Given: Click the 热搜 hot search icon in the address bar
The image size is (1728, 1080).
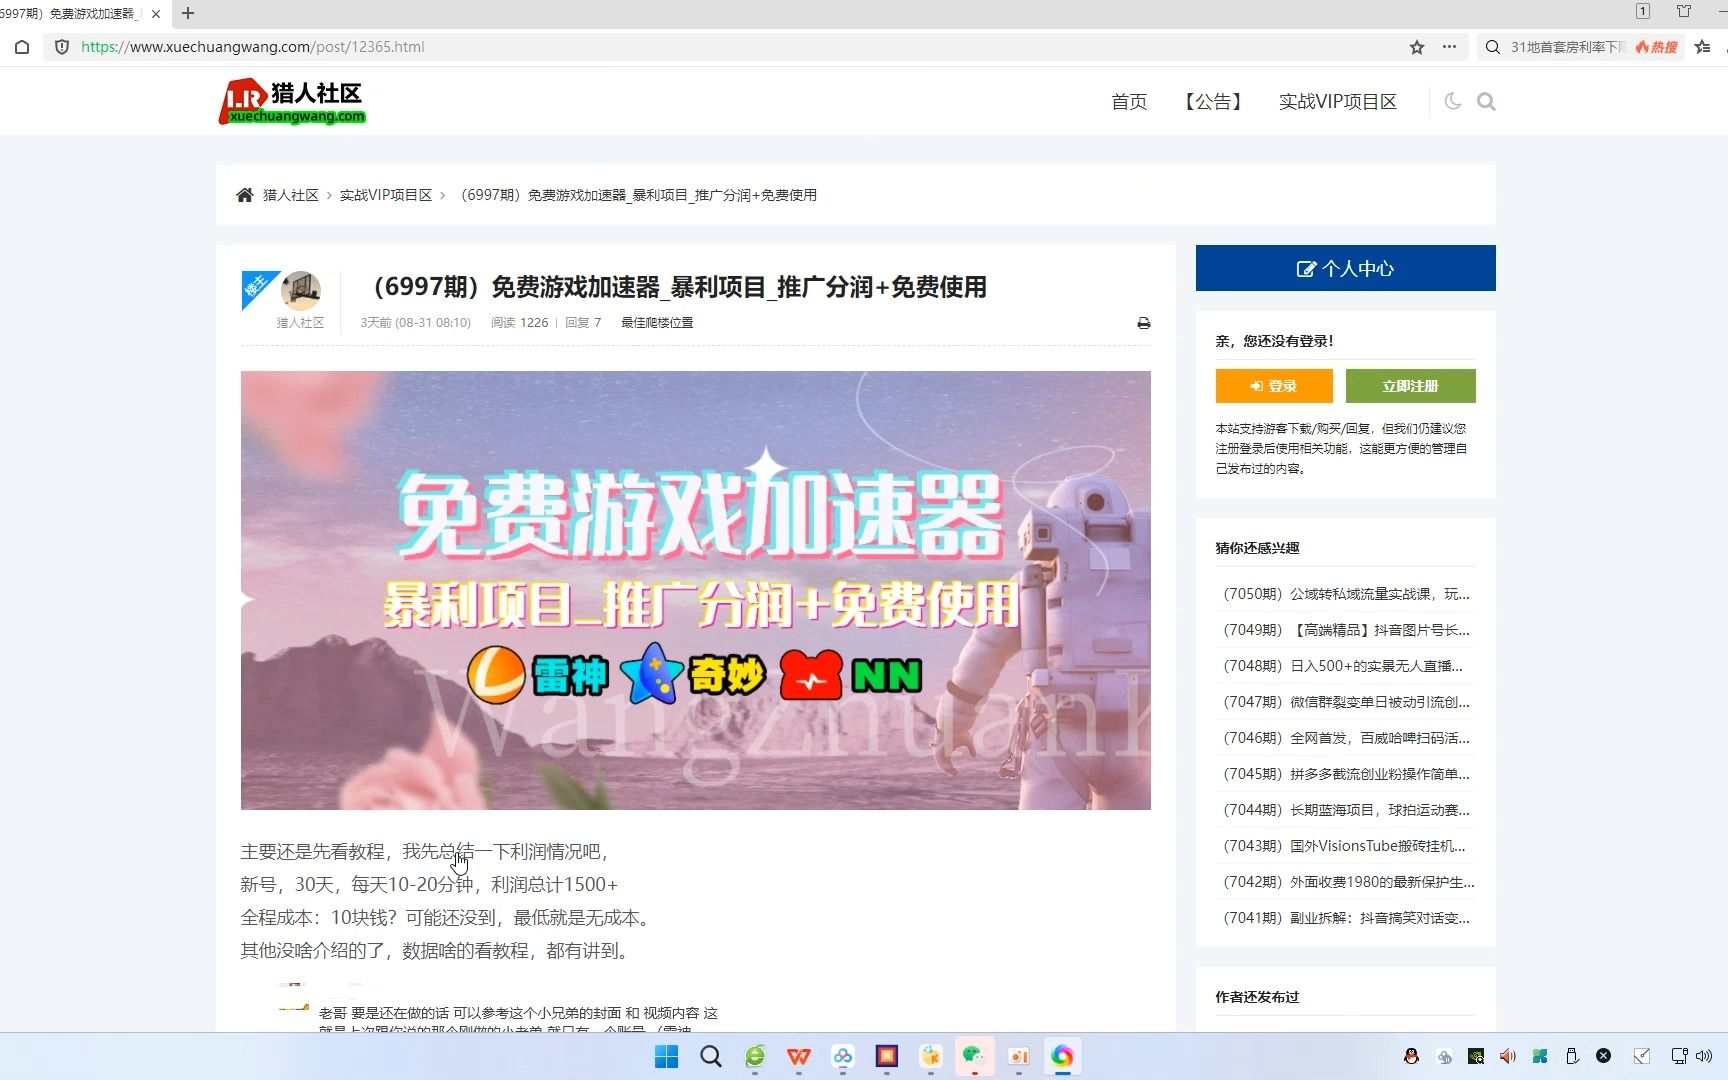Looking at the screenshot, I should (1655, 47).
